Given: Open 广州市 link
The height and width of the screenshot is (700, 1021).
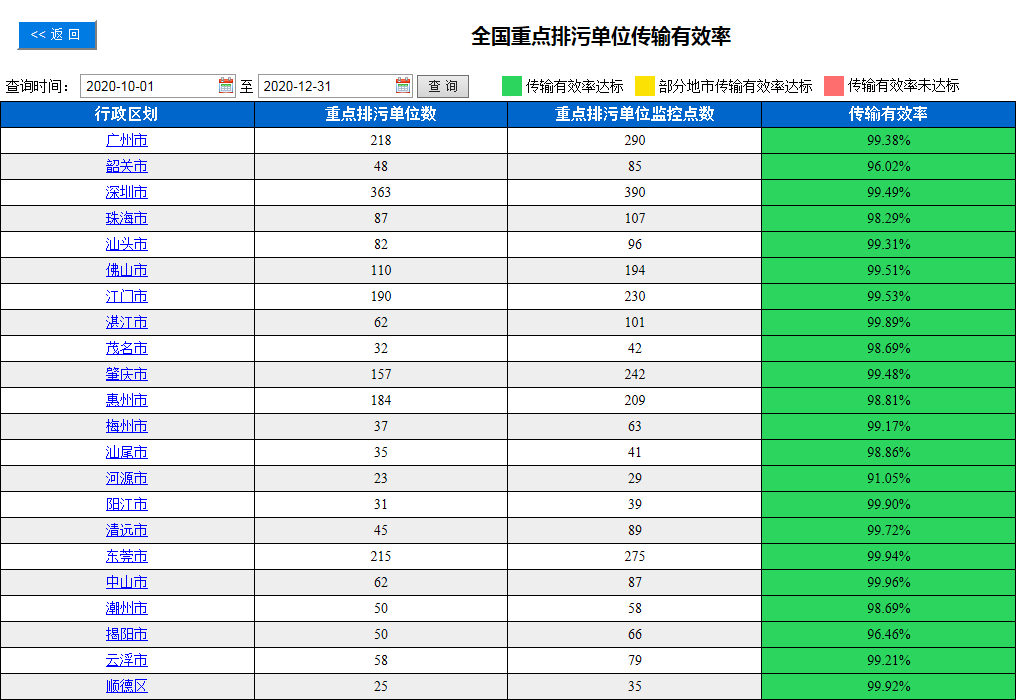Looking at the screenshot, I should (127, 140).
